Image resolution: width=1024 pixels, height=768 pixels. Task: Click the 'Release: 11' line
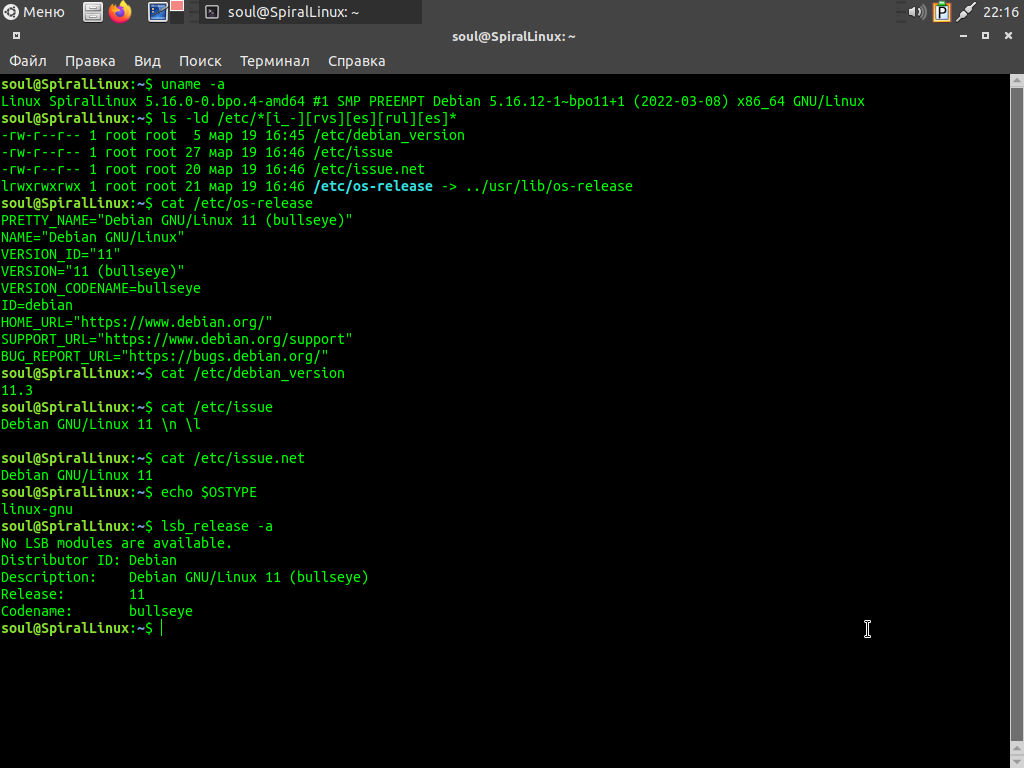[x=72, y=594]
